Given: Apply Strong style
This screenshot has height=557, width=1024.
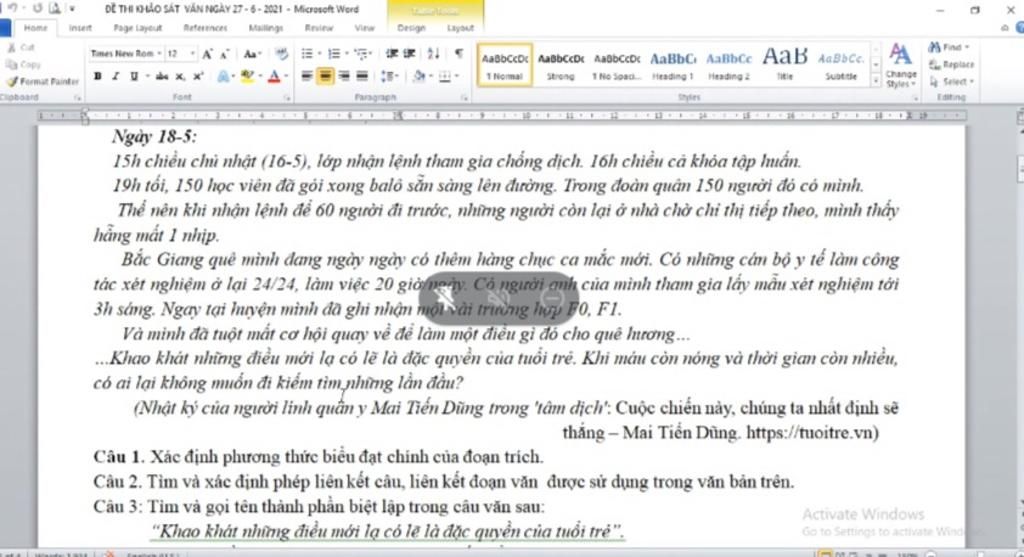Looking at the screenshot, I should (560, 65).
